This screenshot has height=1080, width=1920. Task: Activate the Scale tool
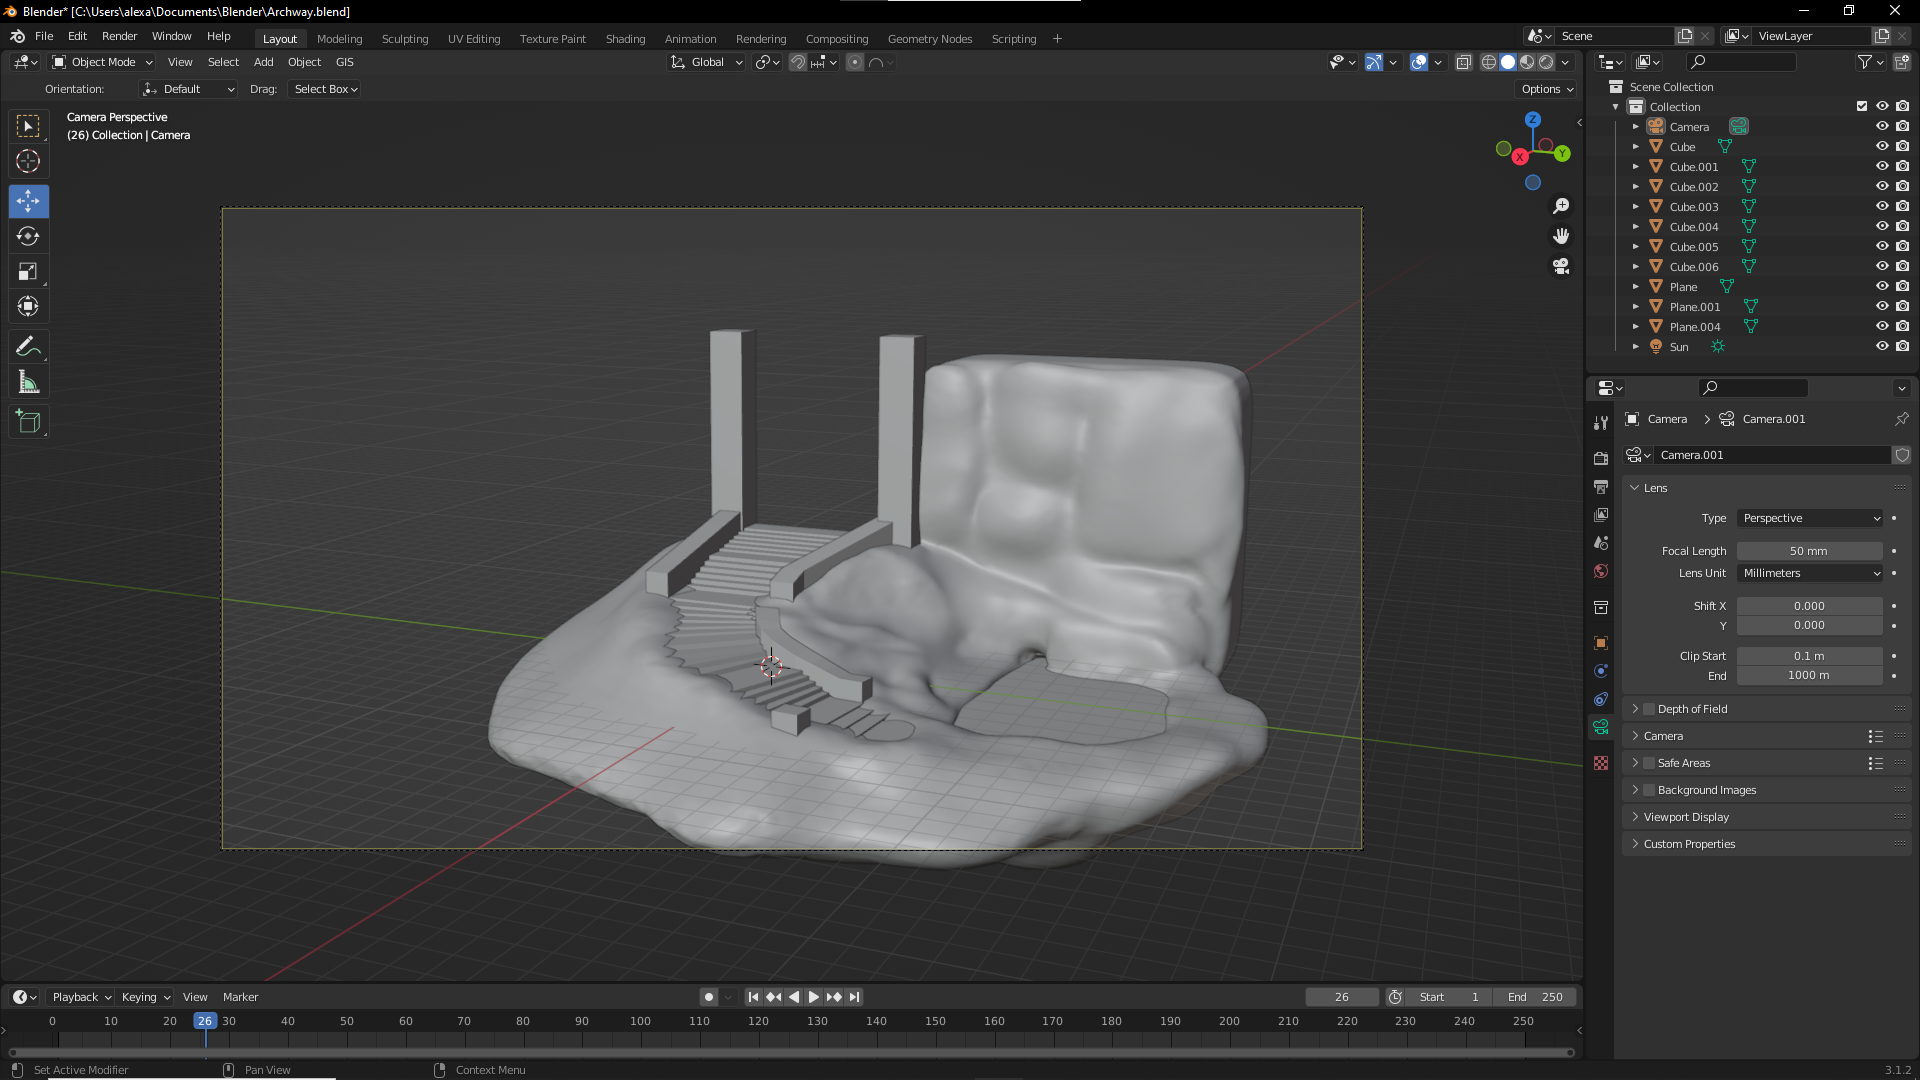pyautogui.click(x=28, y=271)
